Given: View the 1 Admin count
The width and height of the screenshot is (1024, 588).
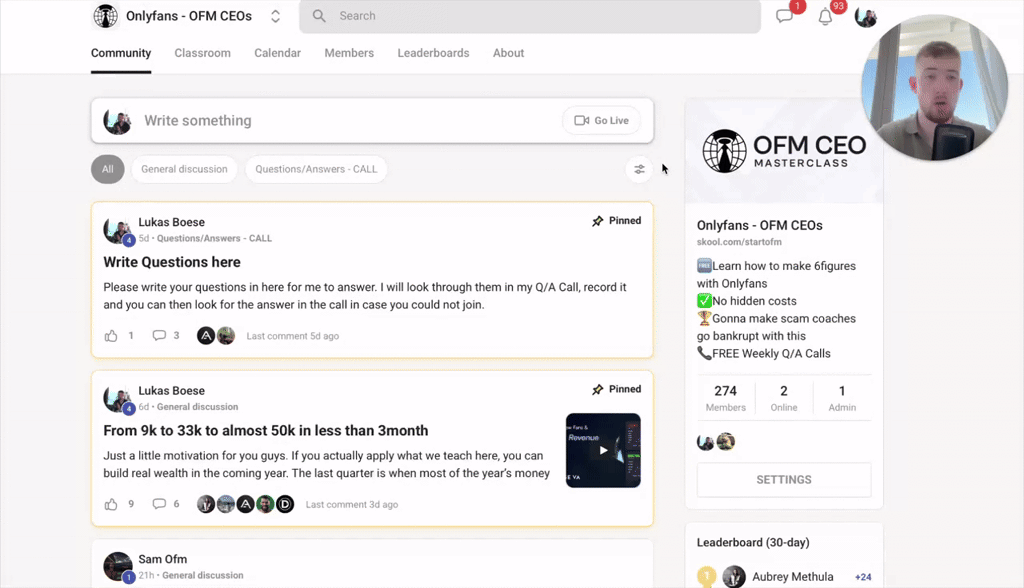Looking at the screenshot, I should tap(842, 398).
